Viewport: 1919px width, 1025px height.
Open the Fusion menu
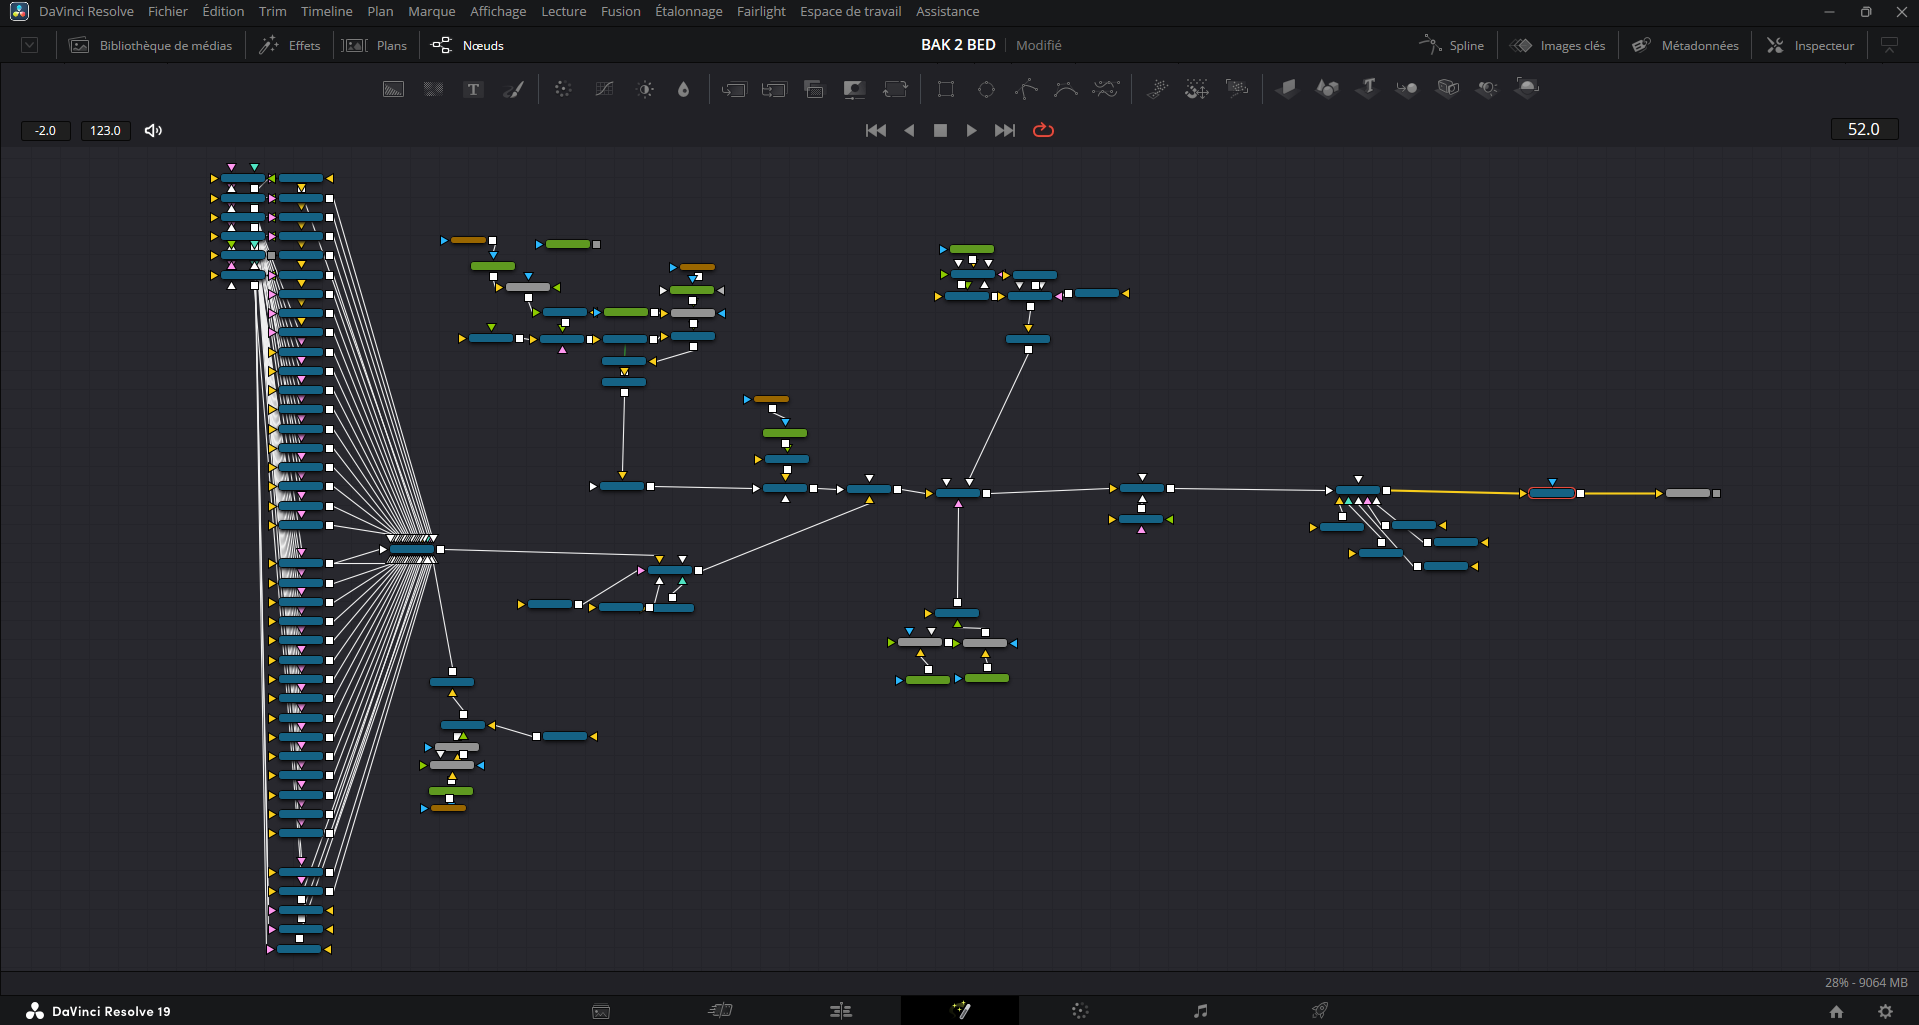[620, 11]
